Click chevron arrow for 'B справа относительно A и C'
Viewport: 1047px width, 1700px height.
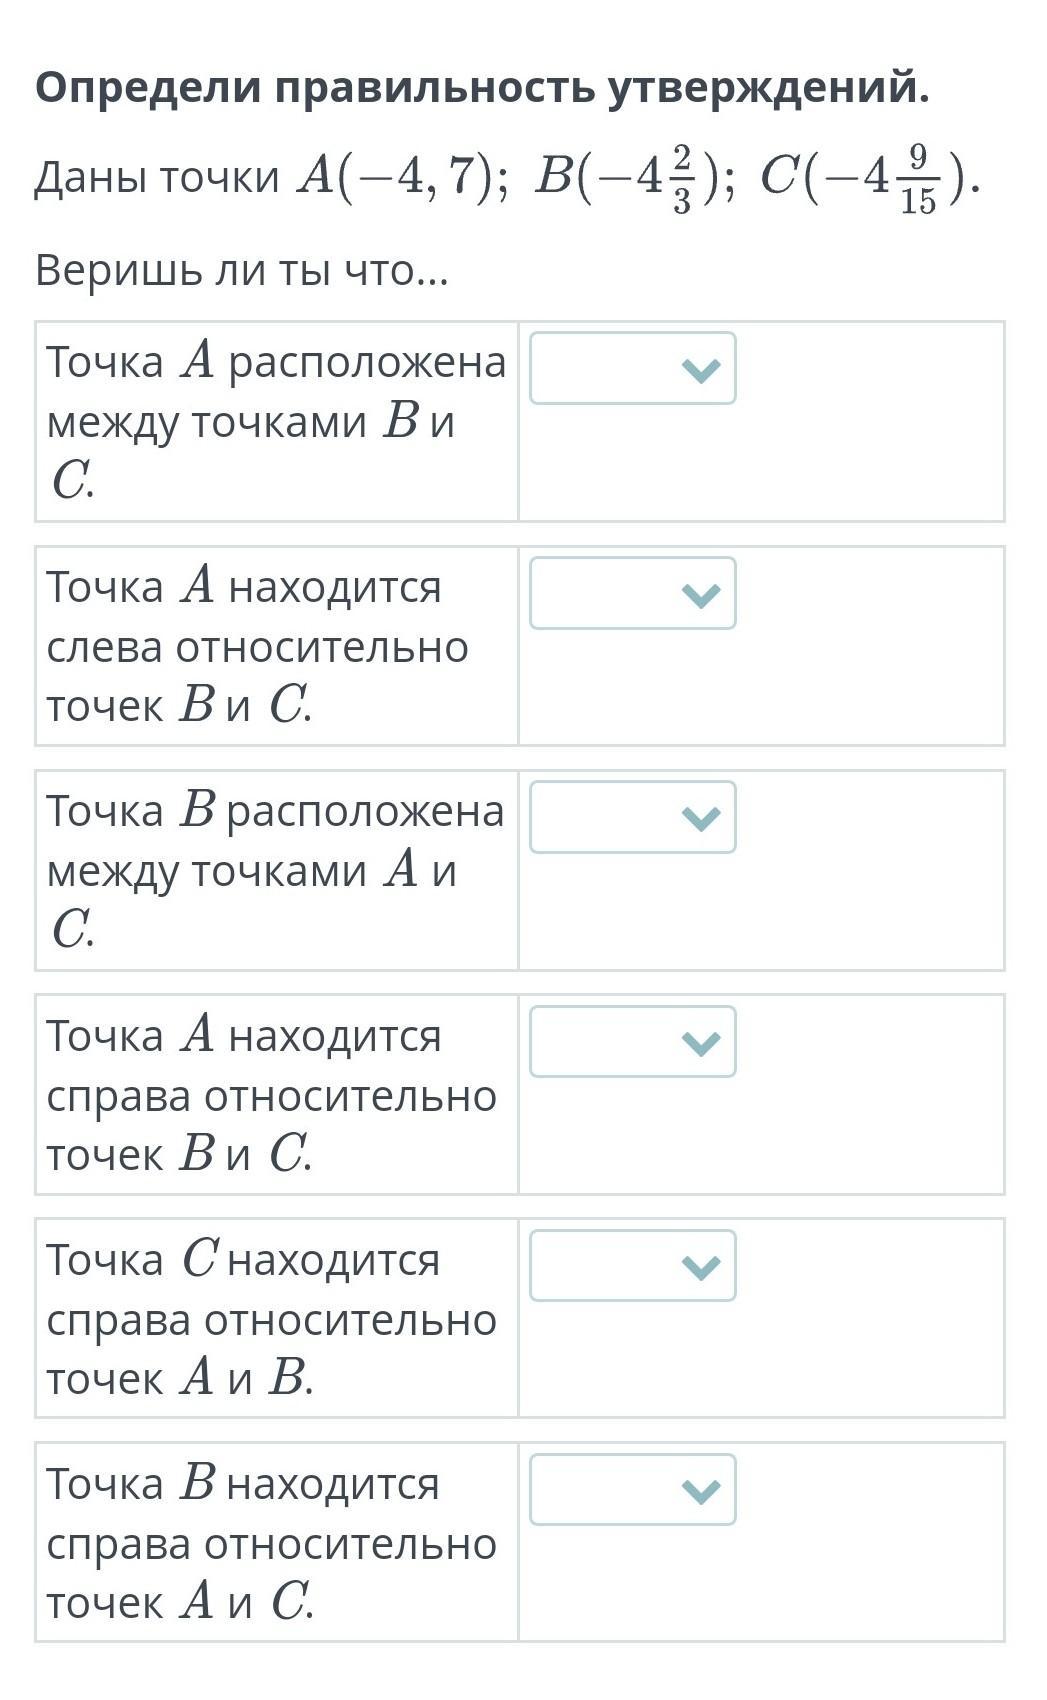point(700,1492)
